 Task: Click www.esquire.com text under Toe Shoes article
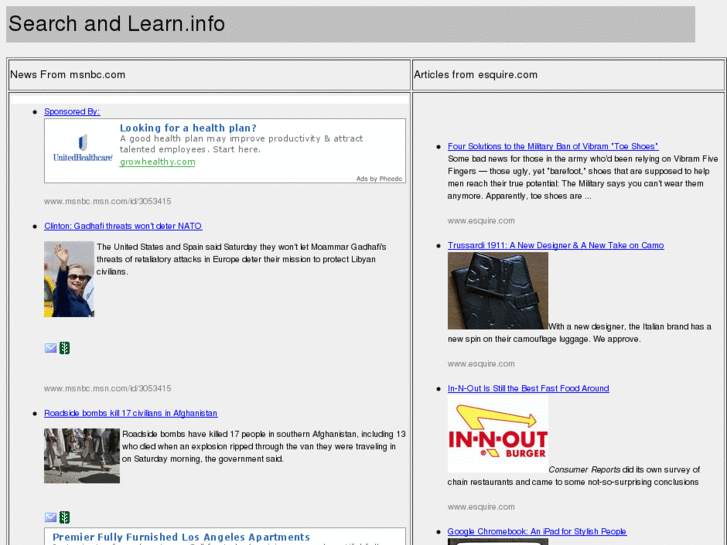tap(481, 221)
